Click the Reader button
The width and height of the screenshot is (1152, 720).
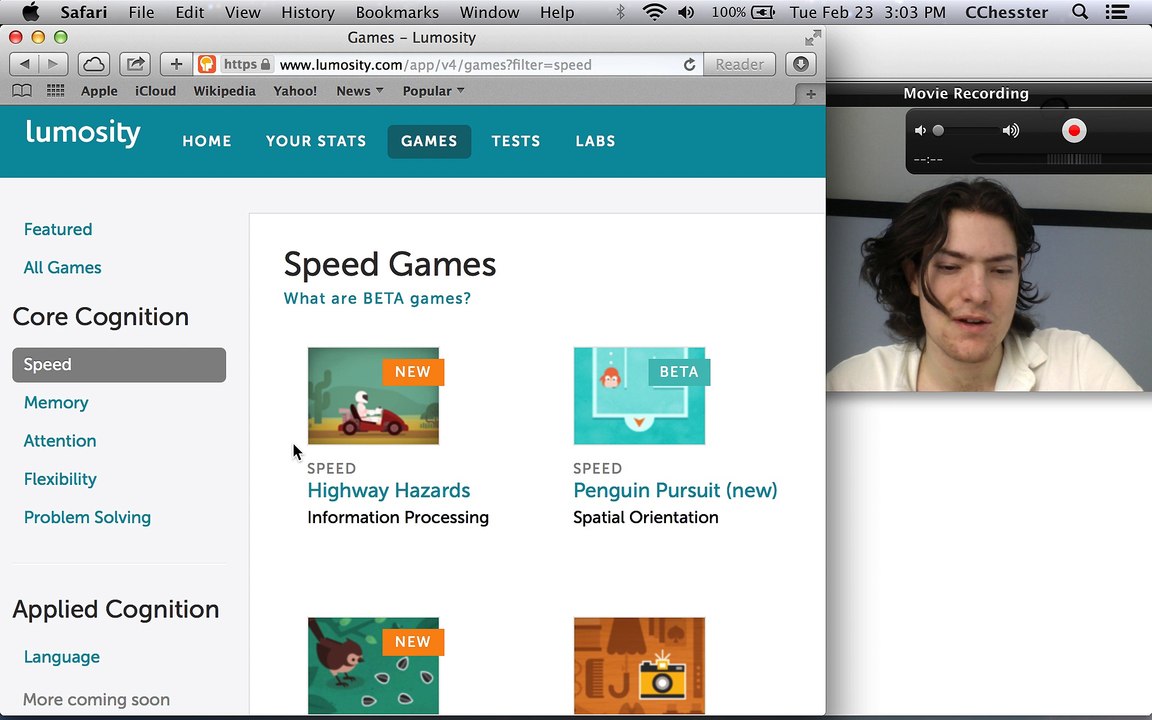pyautogui.click(x=740, y=65)
